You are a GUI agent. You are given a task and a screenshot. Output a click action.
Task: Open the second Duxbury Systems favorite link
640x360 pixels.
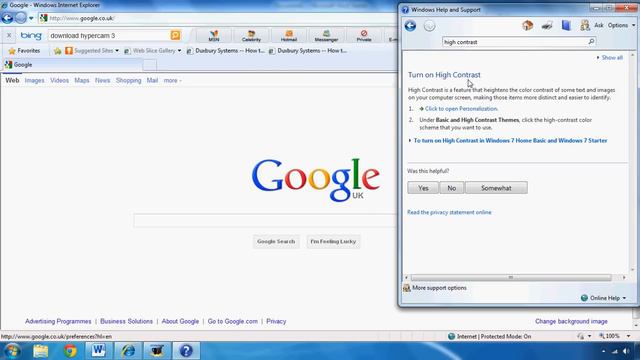308,51
